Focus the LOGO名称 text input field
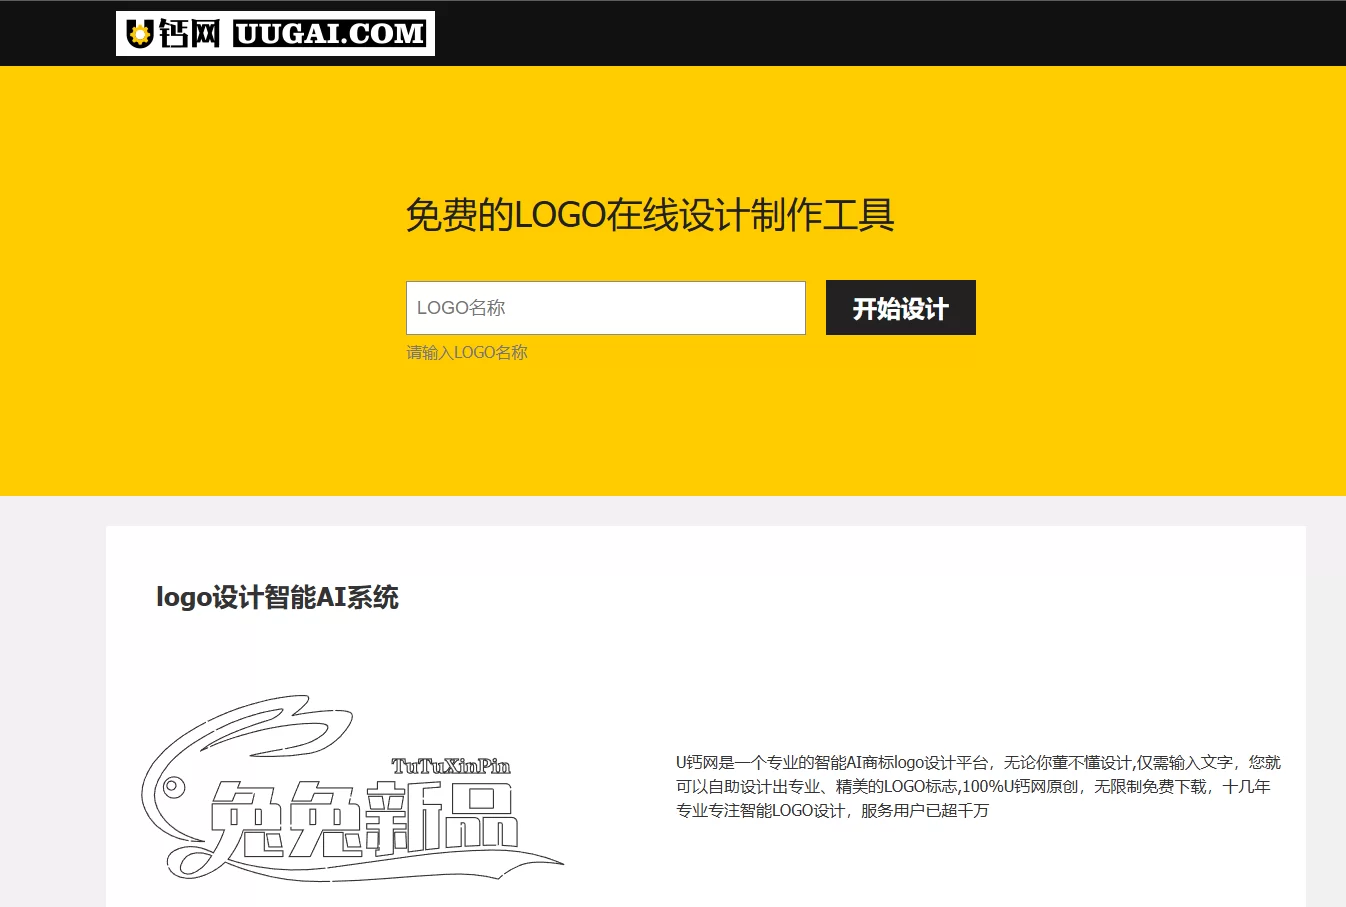 point(605,308)
